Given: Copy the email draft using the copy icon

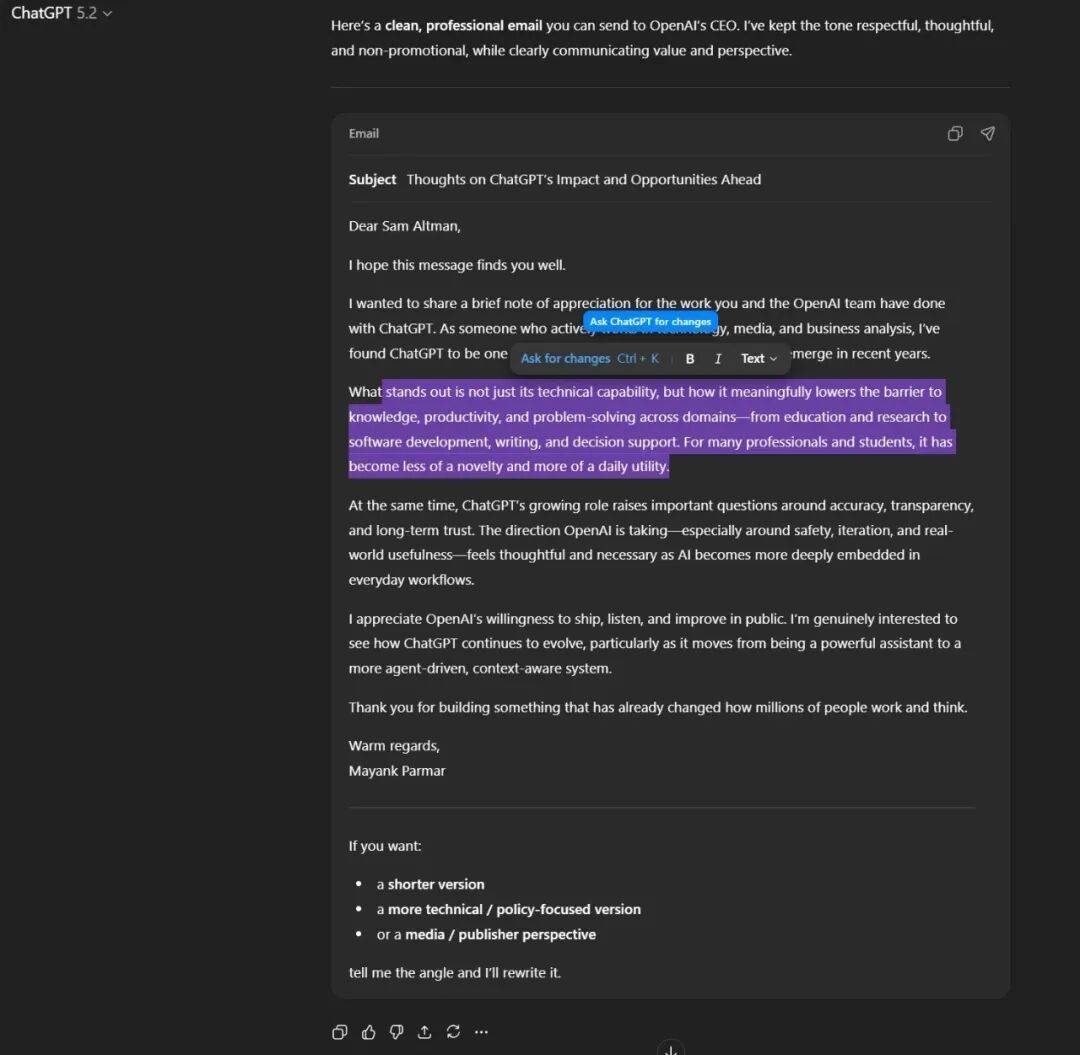Looking at the screenshot, I should coord(955,134).
